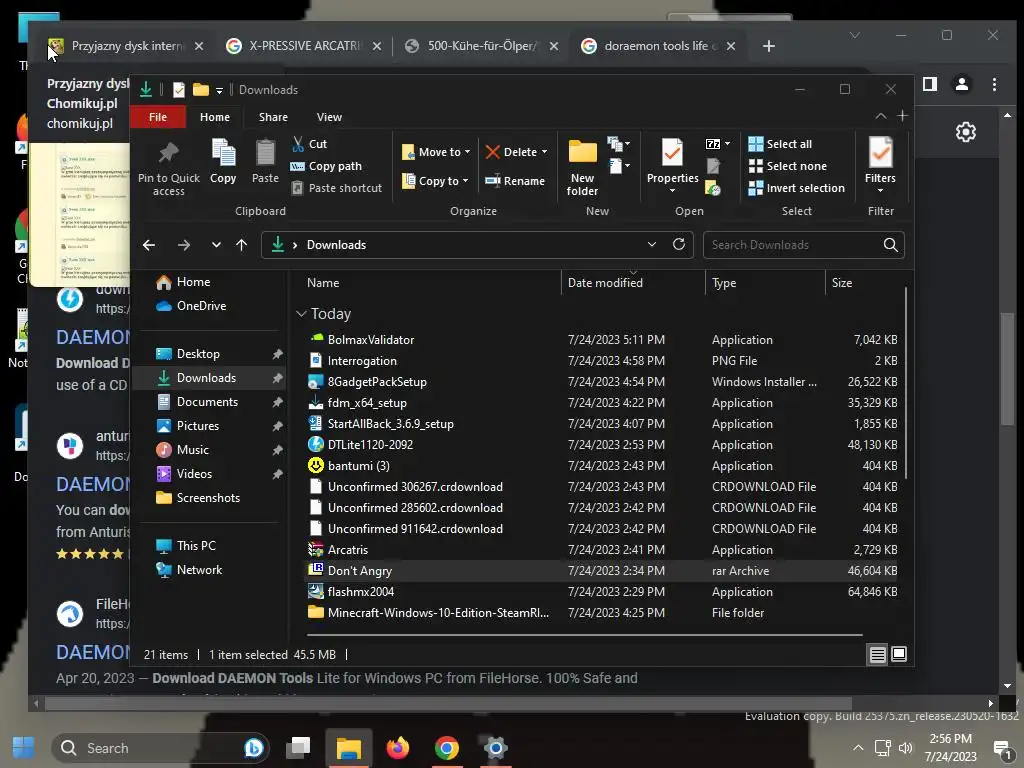The width and height of the screenshot is (1024, 768).
Task: Click the Up one level arrow
Action: pos(242,245)
